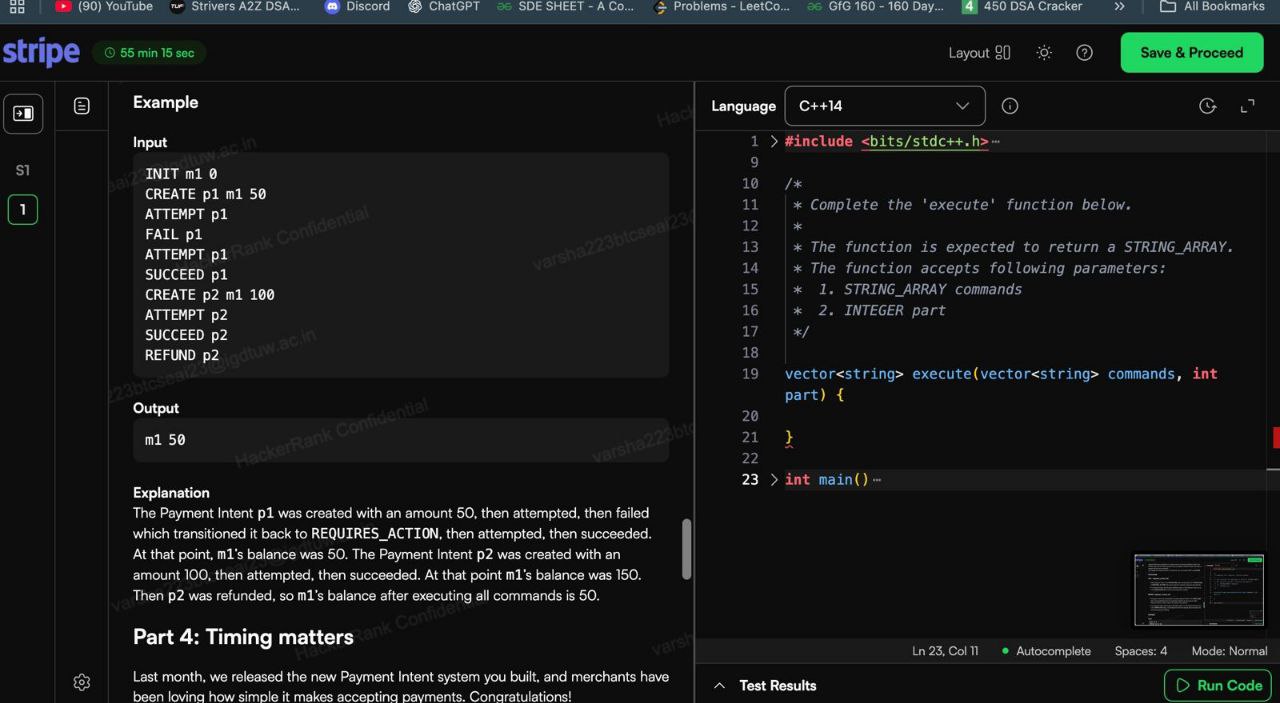
Task: Click the language info icon
Action: [1010, 106]
